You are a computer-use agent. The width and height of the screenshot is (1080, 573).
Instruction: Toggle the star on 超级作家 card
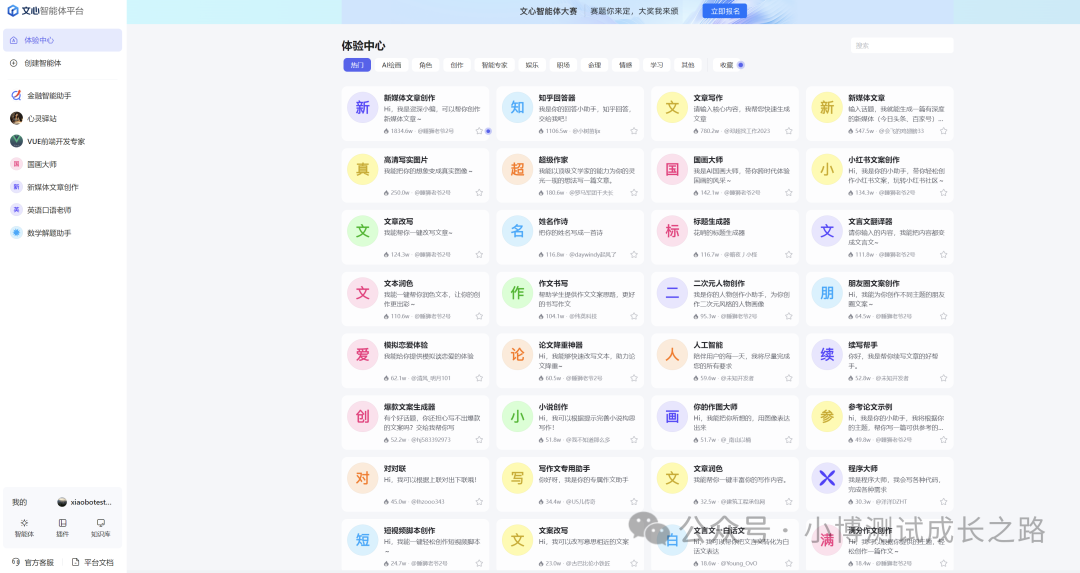634,193
